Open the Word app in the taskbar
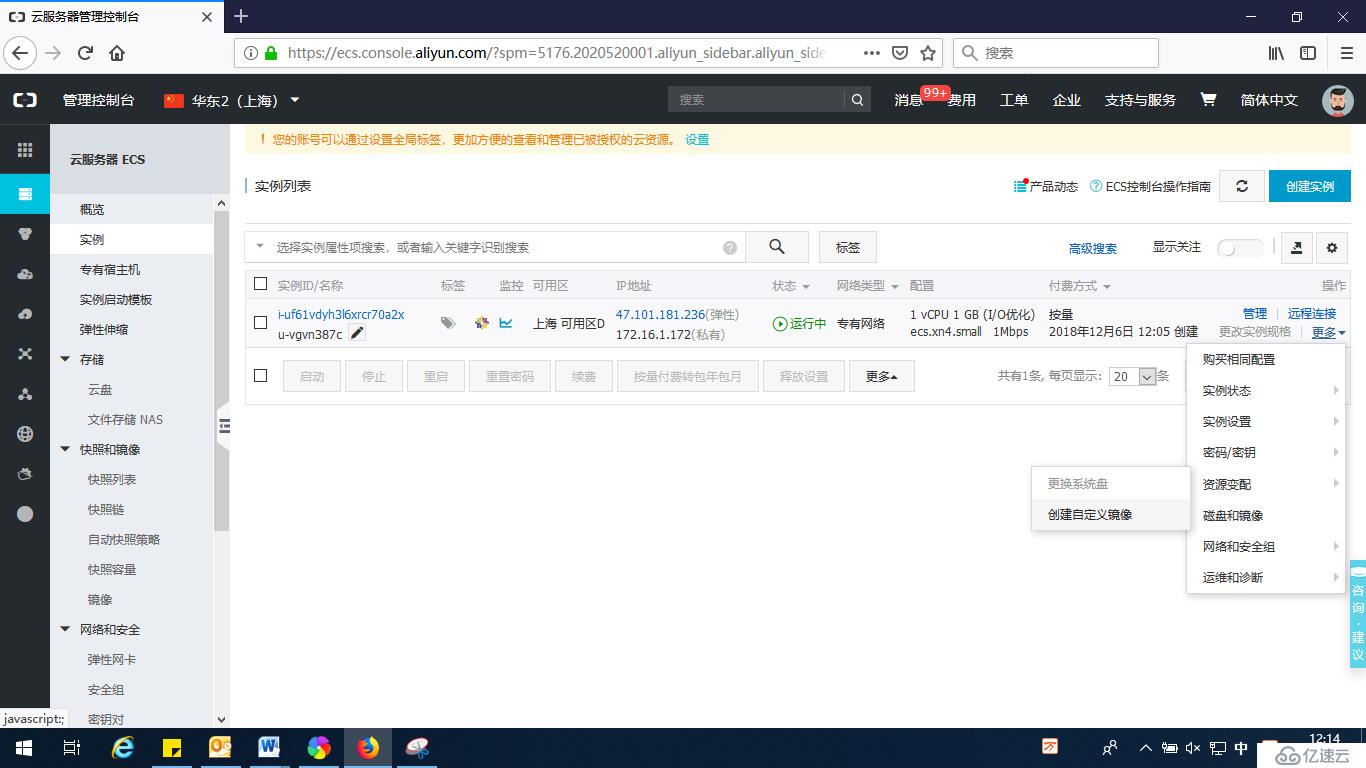1366x768 pixels. pos(269,747)
